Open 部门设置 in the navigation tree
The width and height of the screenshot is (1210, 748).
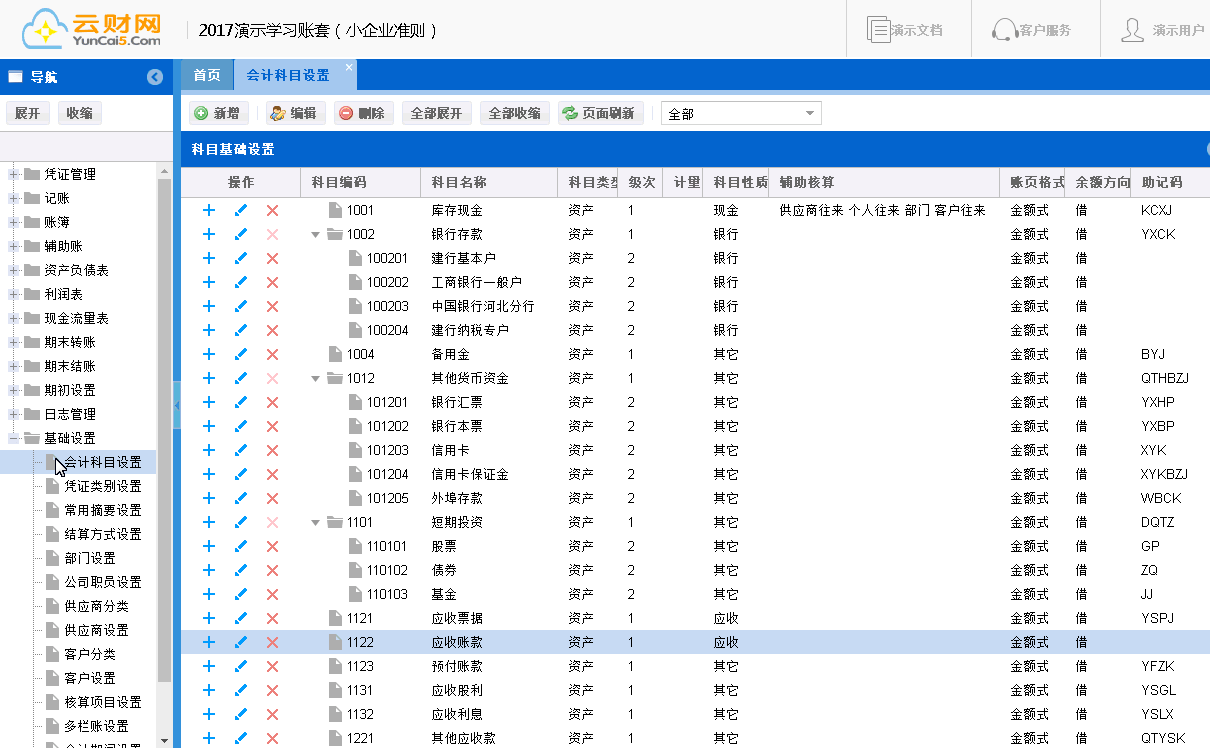pos(90,558)
